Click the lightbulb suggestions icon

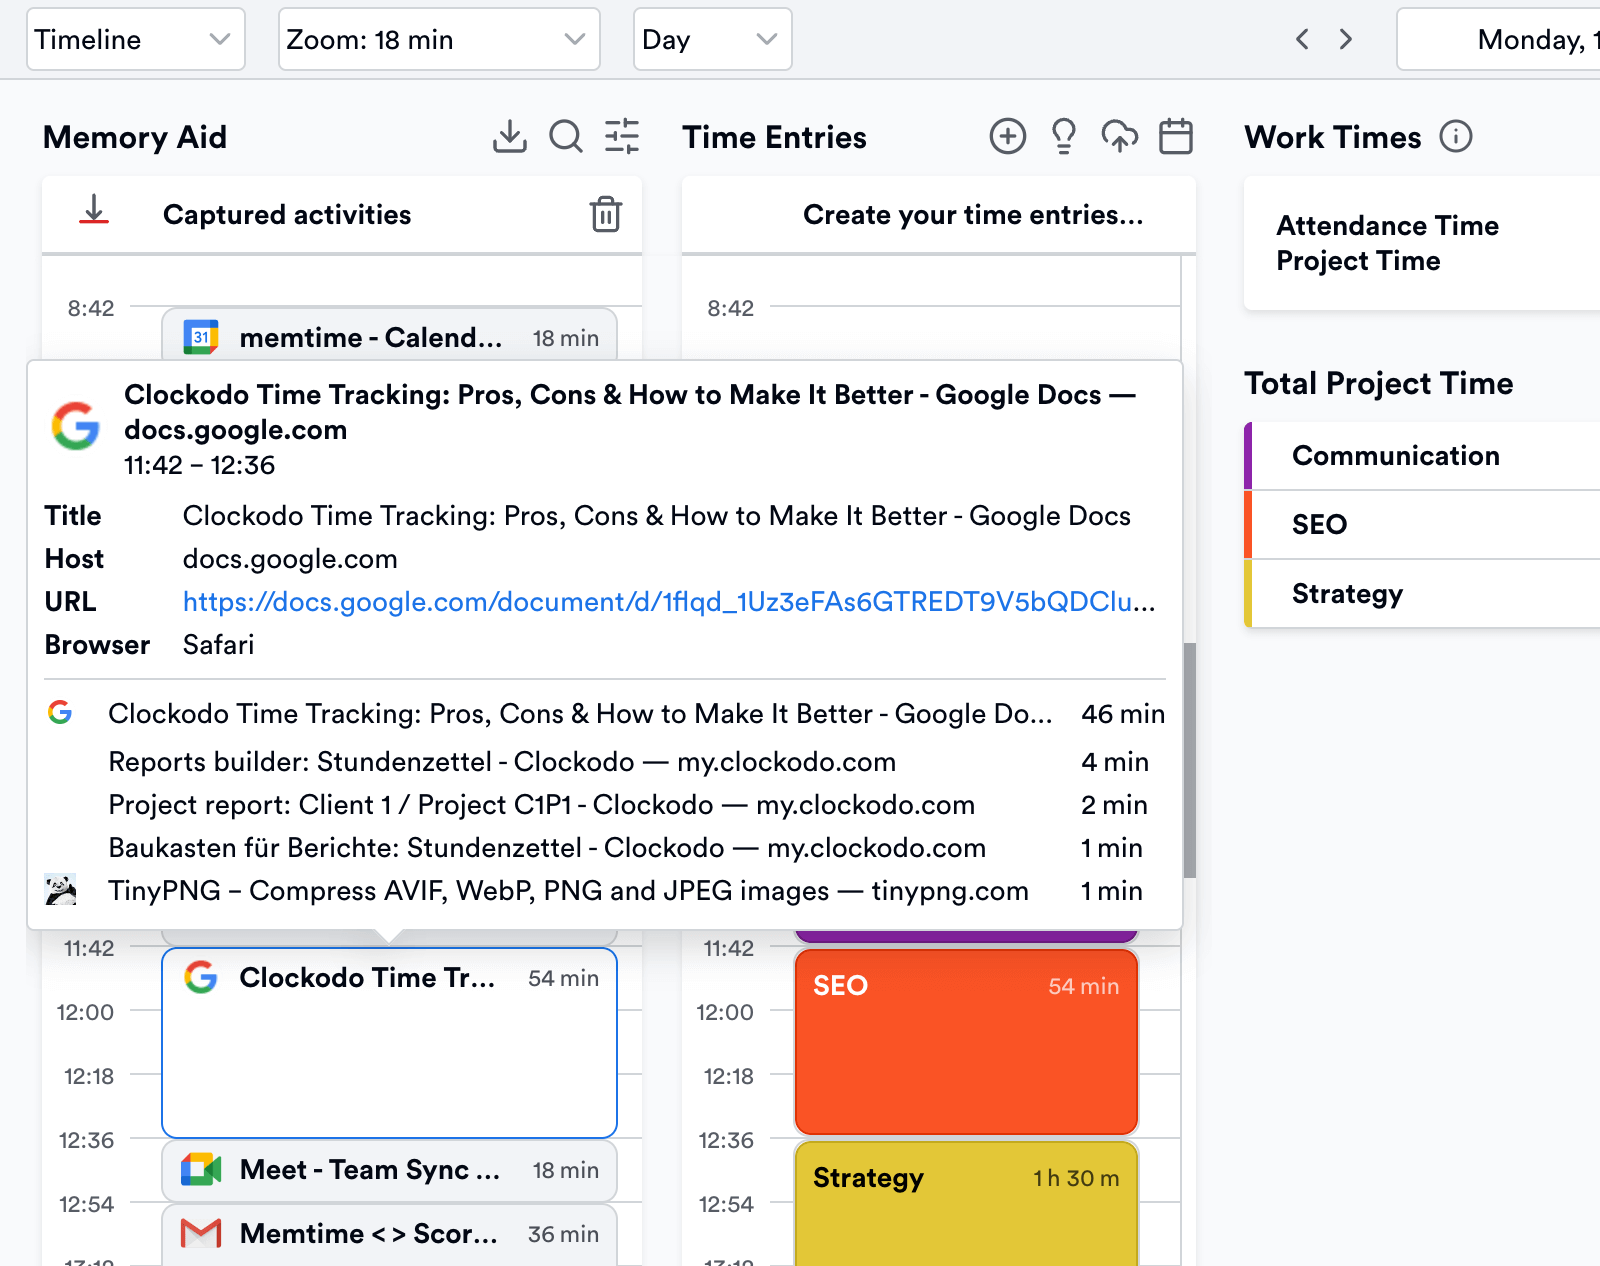pyautogui.click(x=1064, y=136)
